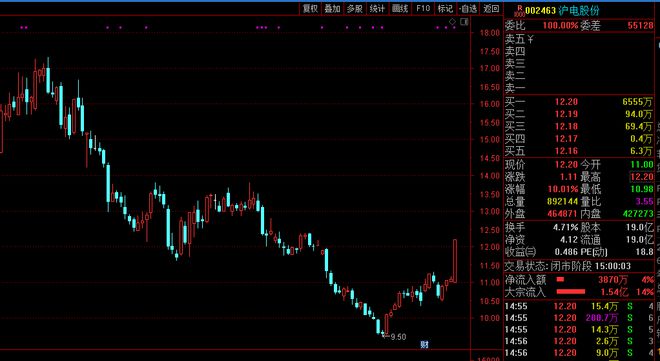Open the 标记 mark menu
This screenshot has width=660, height=361.
point(445,8)
